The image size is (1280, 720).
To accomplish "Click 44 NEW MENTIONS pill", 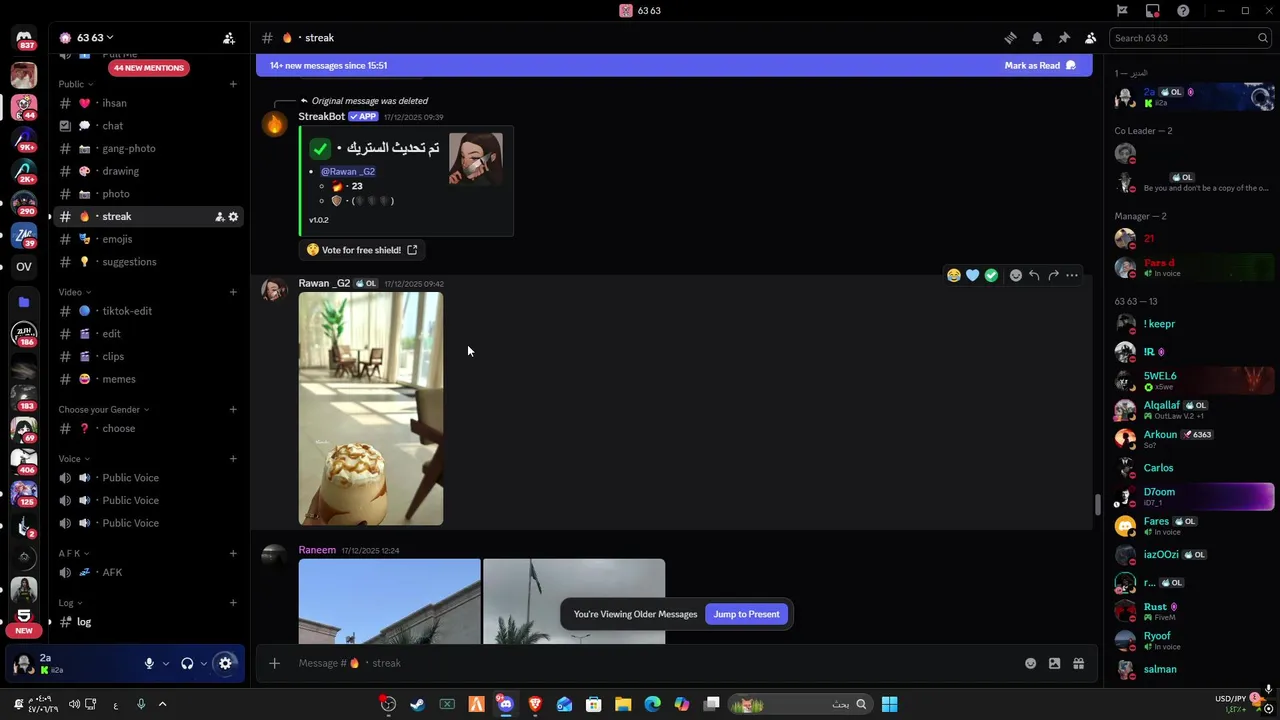I will (x=148, y=68).
